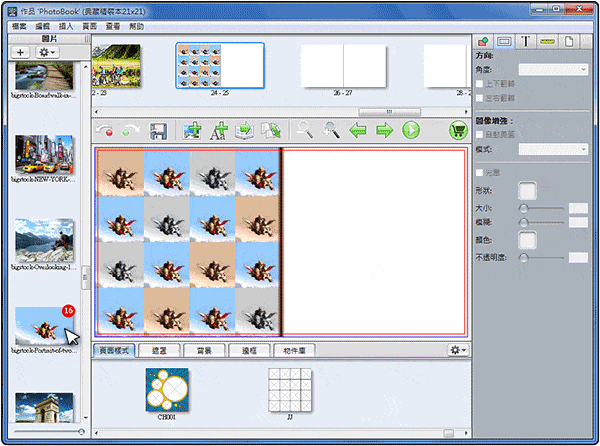Image resolution: width=600 pixels, height=446 pixels.
Task: Open the text 'T' properties panel tab
Action: (x=523, y=42)
